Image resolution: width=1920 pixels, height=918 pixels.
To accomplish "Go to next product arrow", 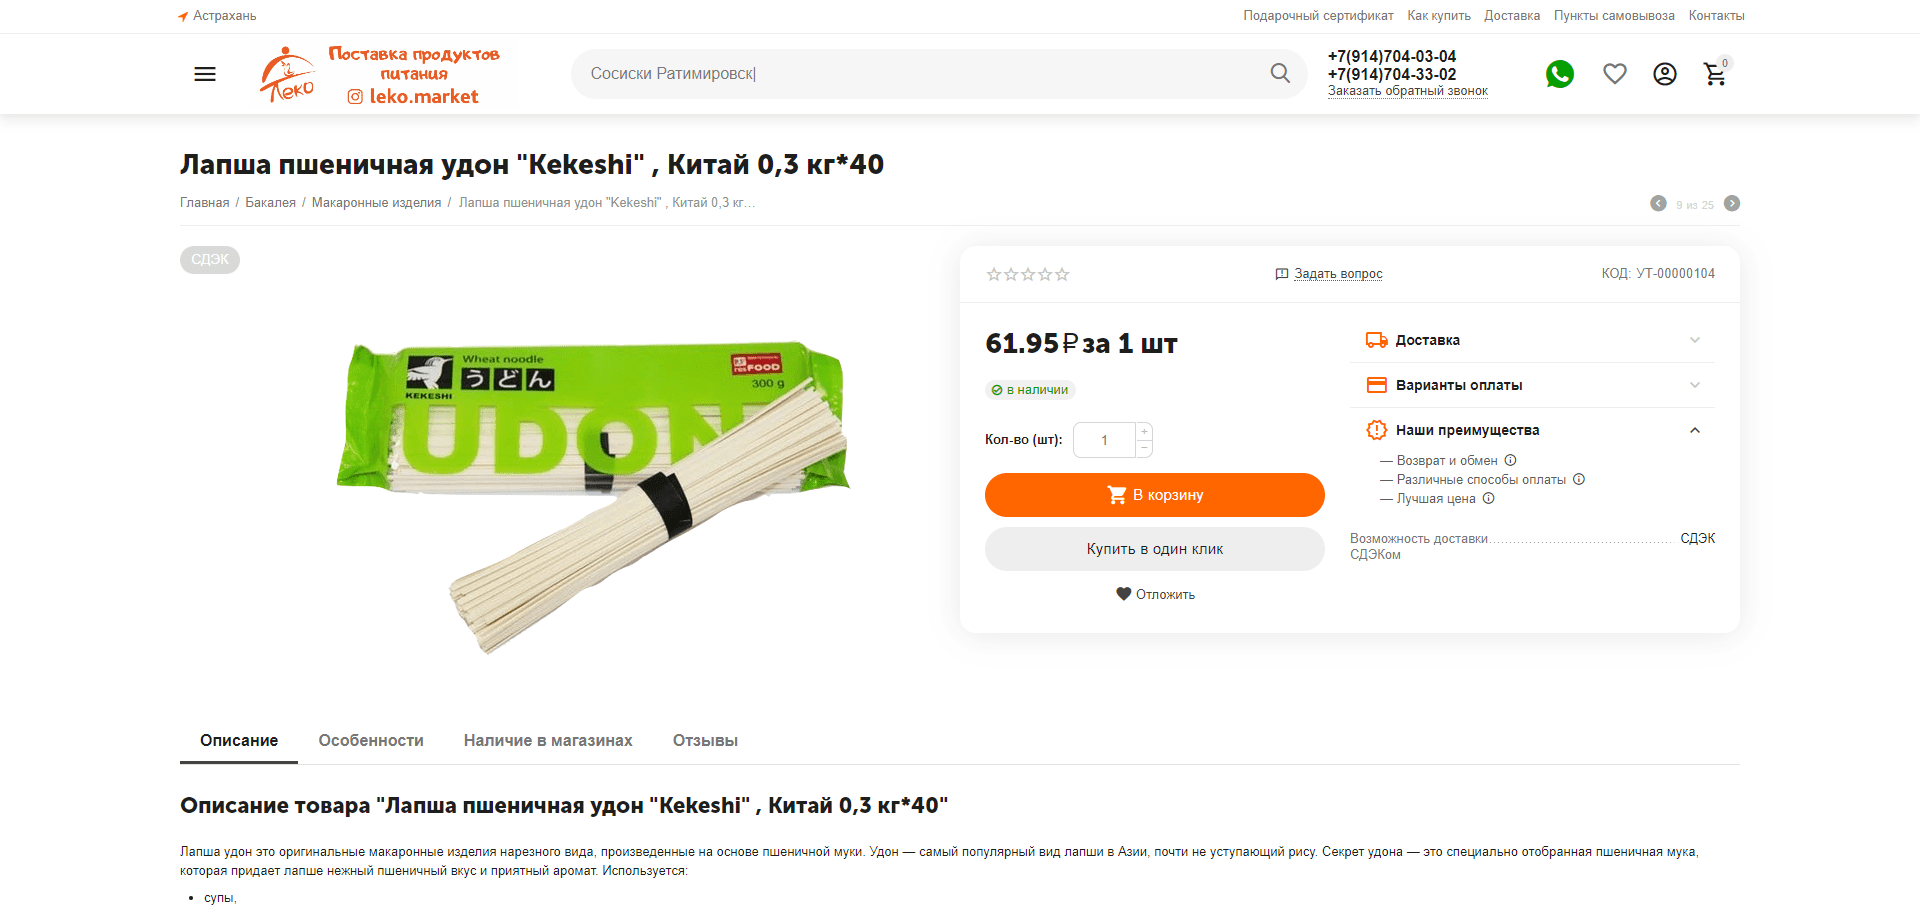I will [x=1732, y=203].
